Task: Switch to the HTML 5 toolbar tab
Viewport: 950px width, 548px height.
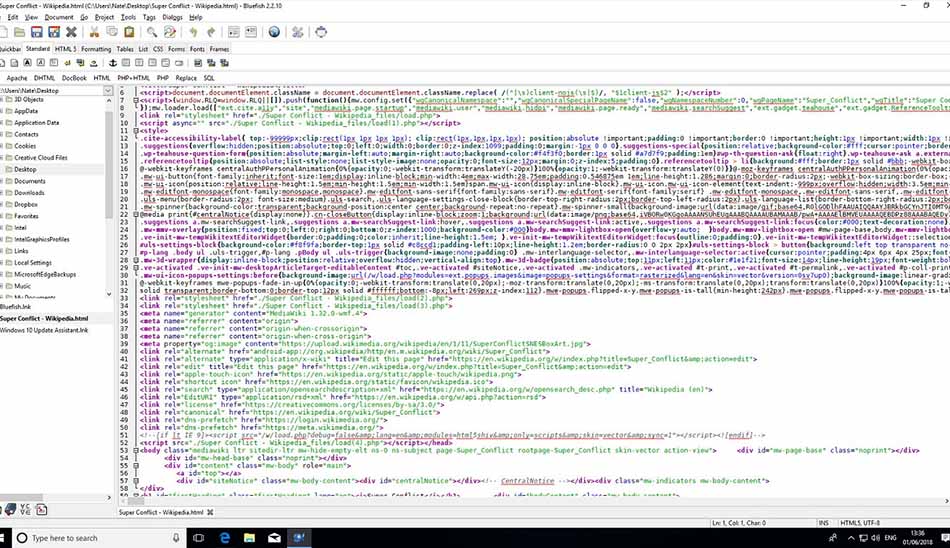Action: [x=65, y=48]
